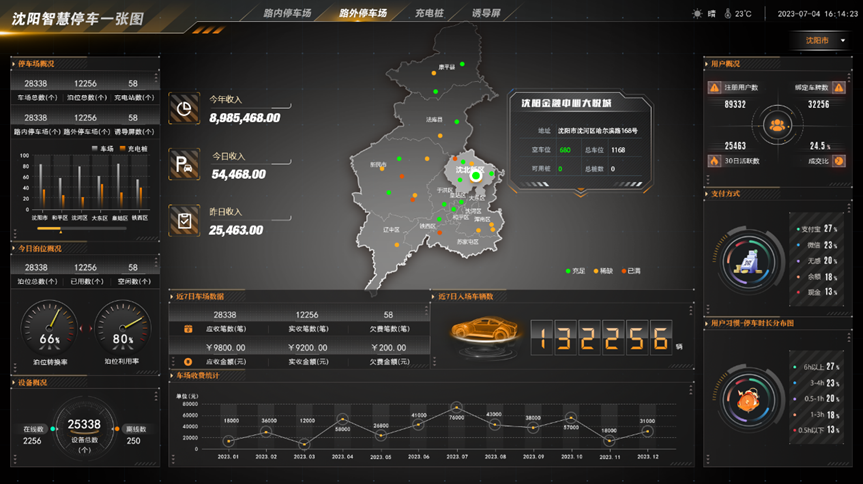The width and height of the screenshot is (863, 484).
Task: Click the central users group icon
Action: point(777,125)
